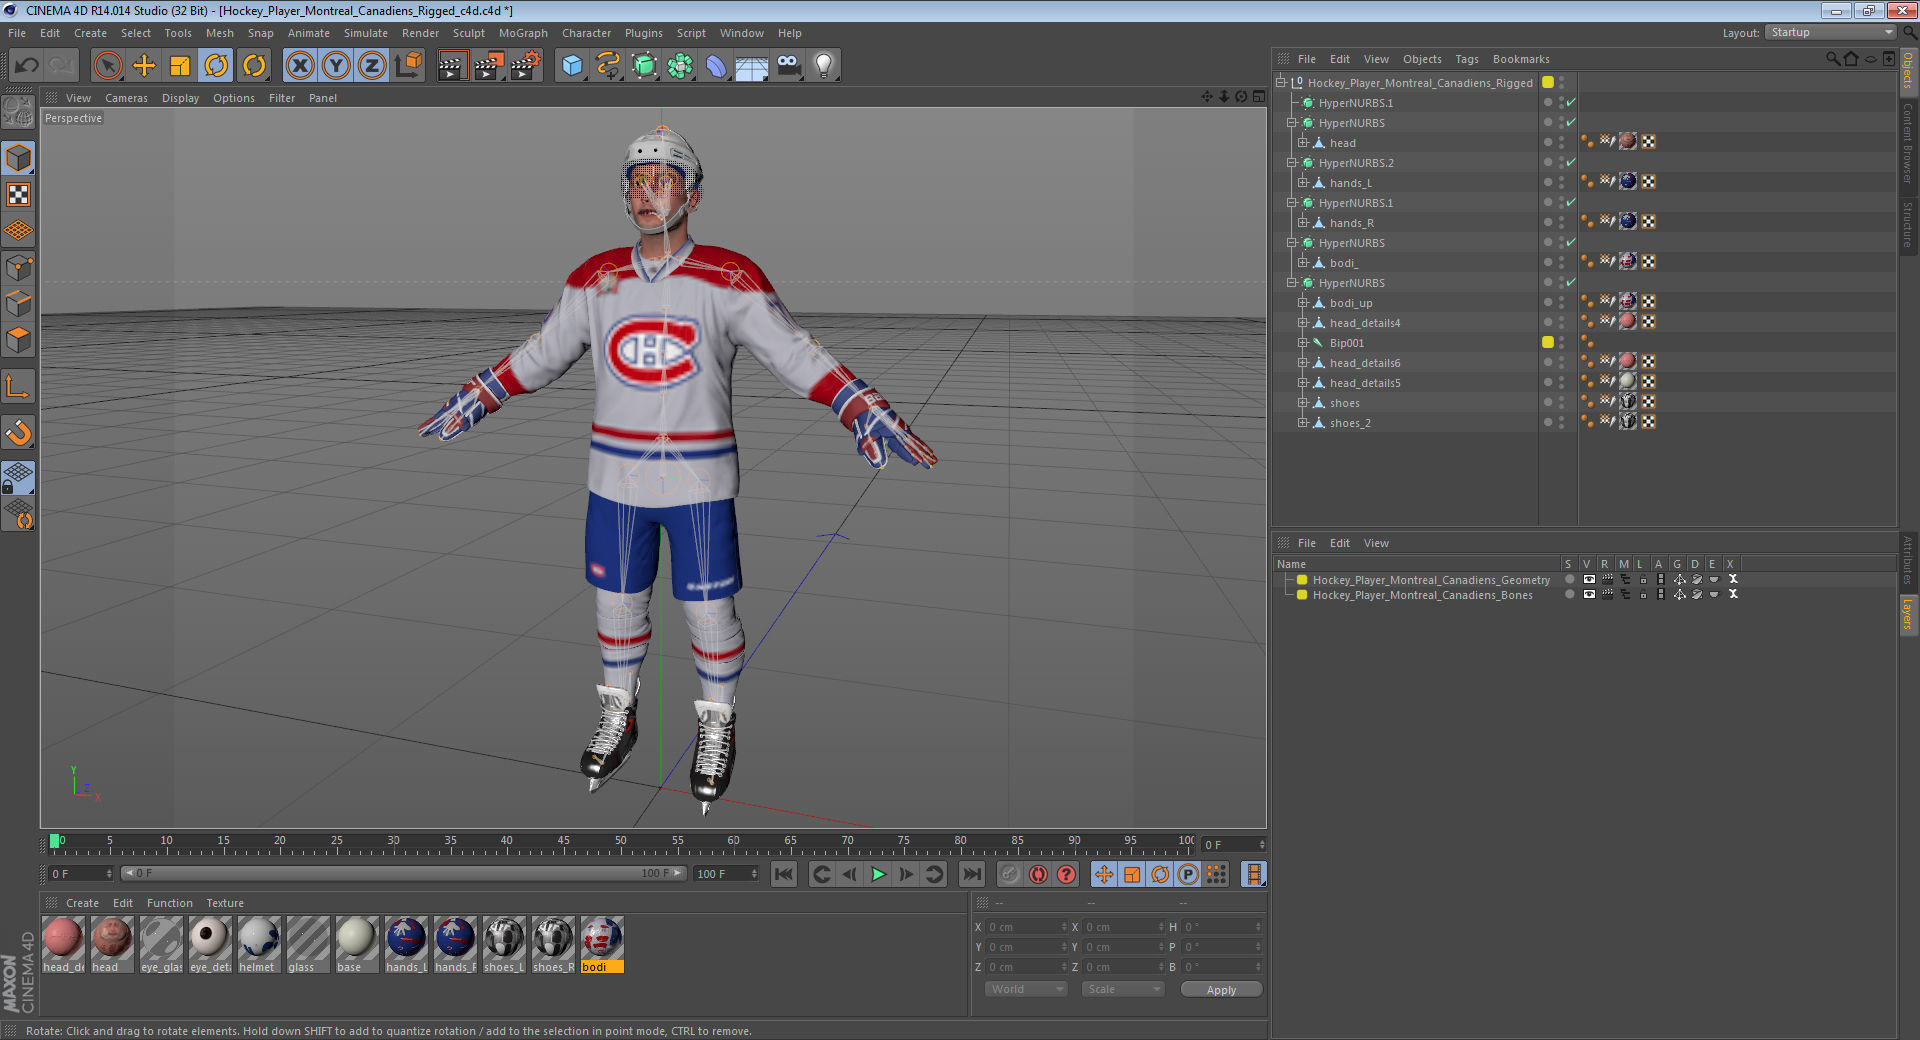Viewport: 1920px width, 1040px height.
Task: Click the Enable Axis tool
Action: coord(19,387)
